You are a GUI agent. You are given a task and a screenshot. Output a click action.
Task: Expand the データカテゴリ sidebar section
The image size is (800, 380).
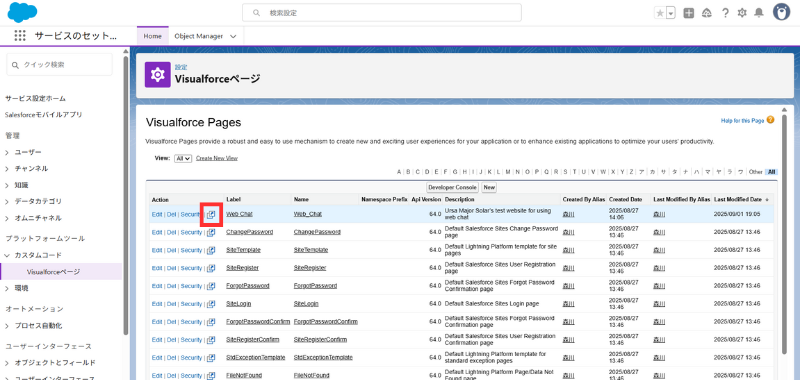[8, 201]
